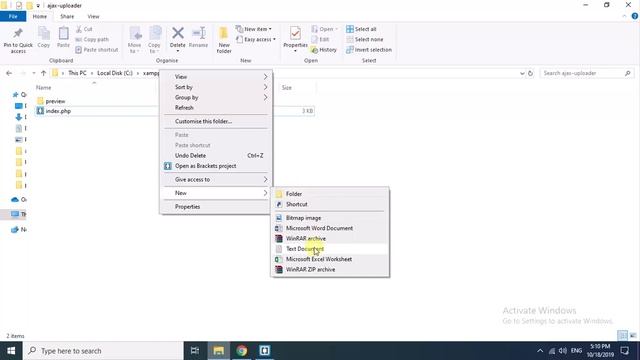Switch to the Share tab
The width and height of the screenshot is (640, 360).
pyautogui.click(x=67, y=16)
